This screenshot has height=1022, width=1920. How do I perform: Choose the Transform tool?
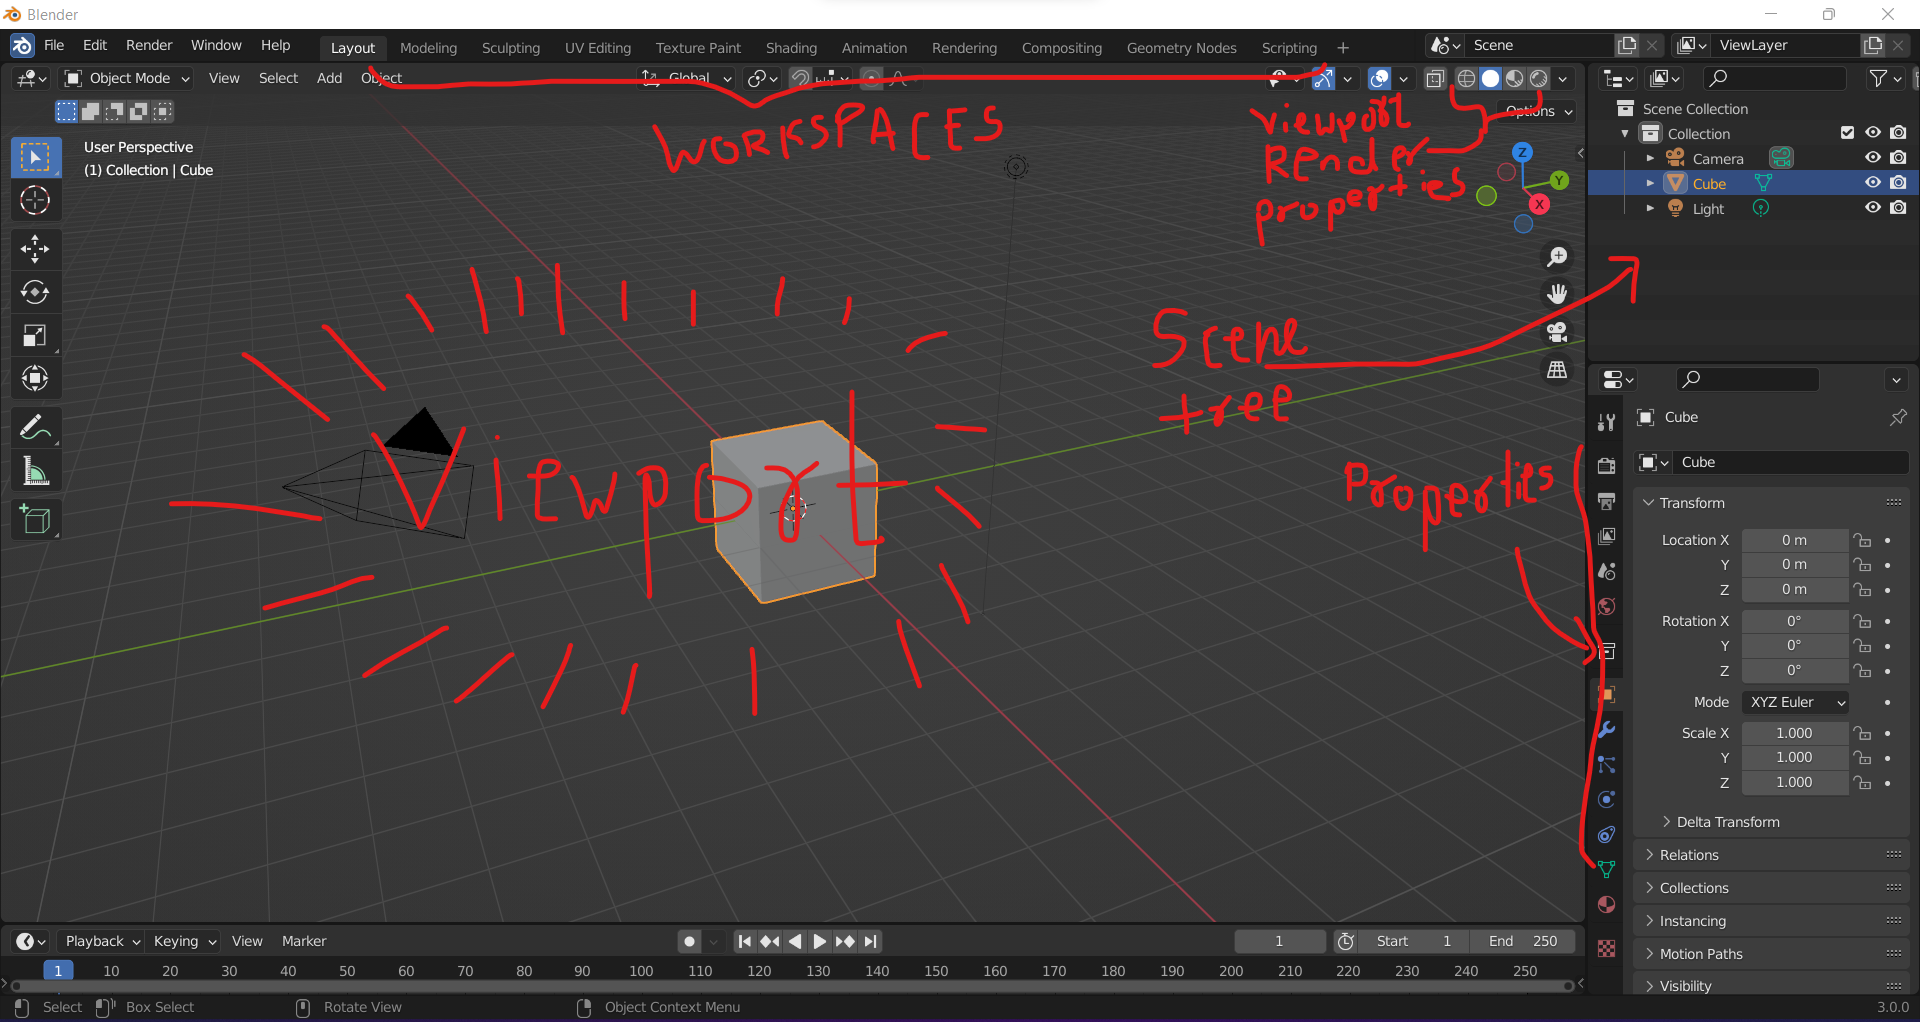click(x=35, y=378)
